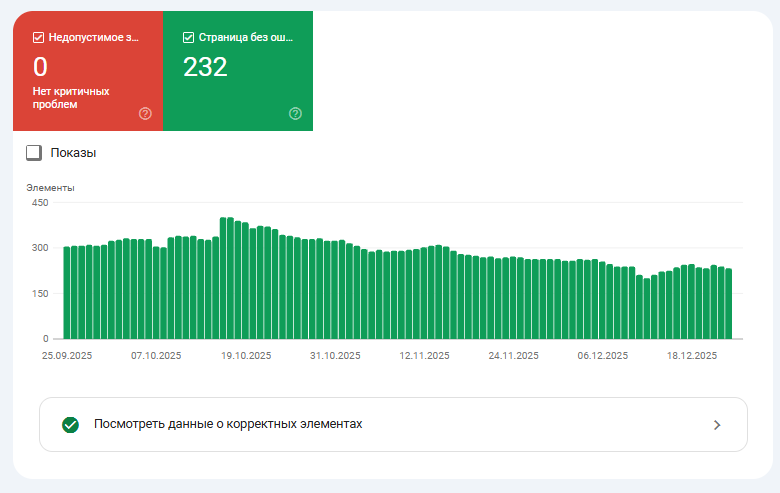Click the date label 24.11.2025
The width and height of the screenshot is (780, 493).
tap(513, 356)
